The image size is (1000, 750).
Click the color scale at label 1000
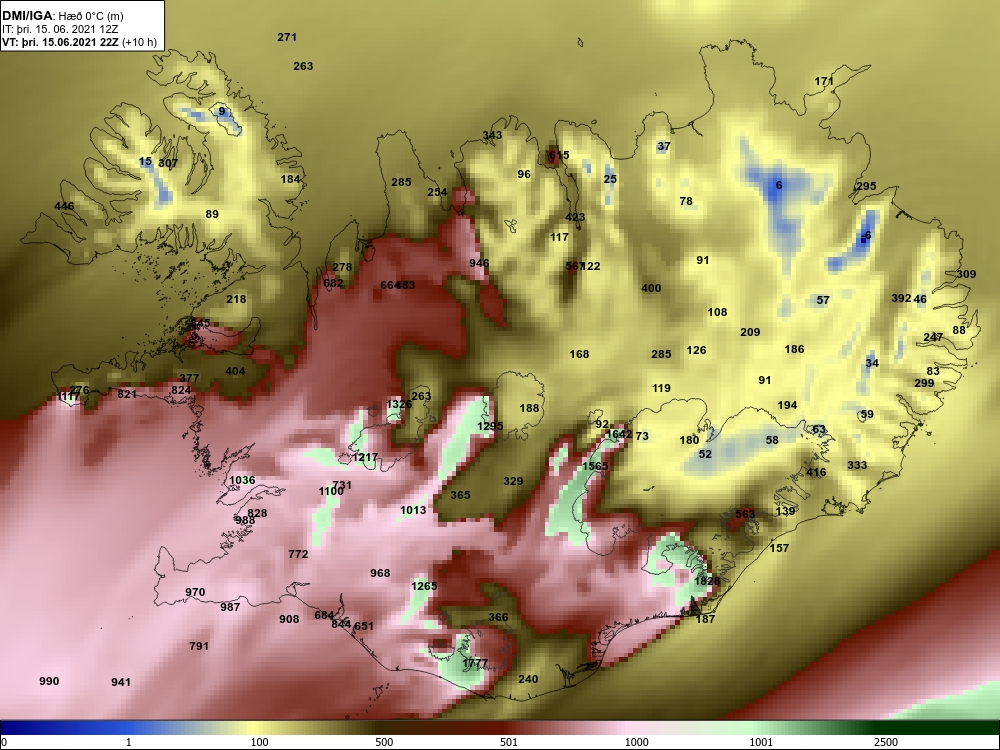click(637, 742)
